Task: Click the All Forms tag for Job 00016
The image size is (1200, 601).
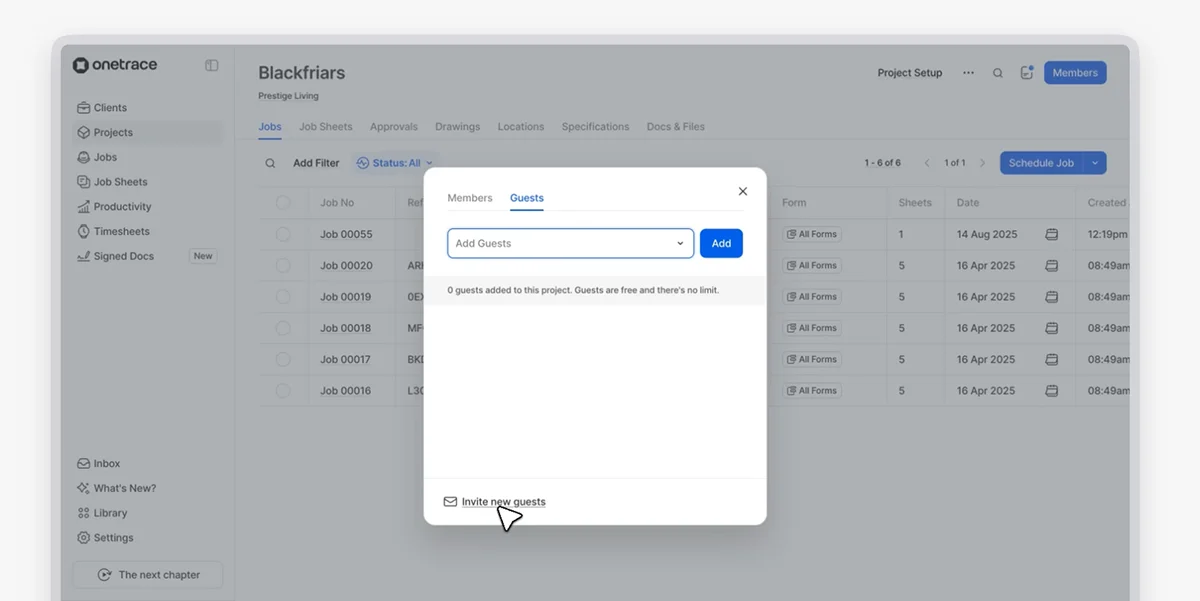Action: point(811,391)
